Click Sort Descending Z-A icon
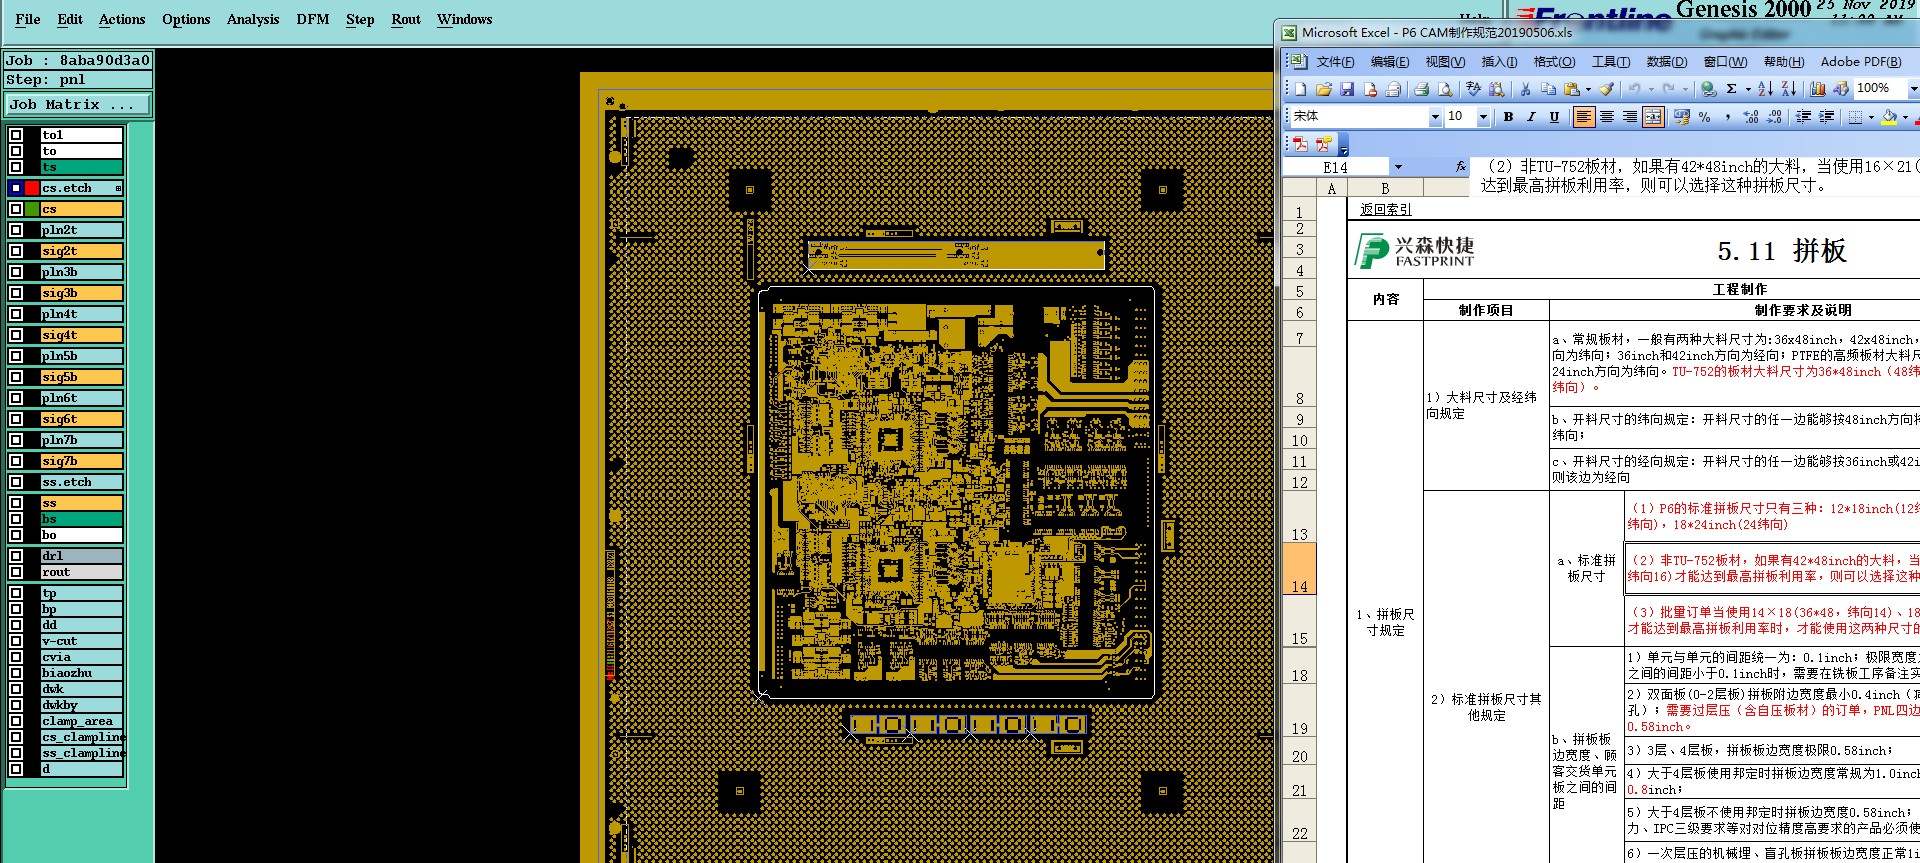Screen dimensions: 1920x863 1789,89
